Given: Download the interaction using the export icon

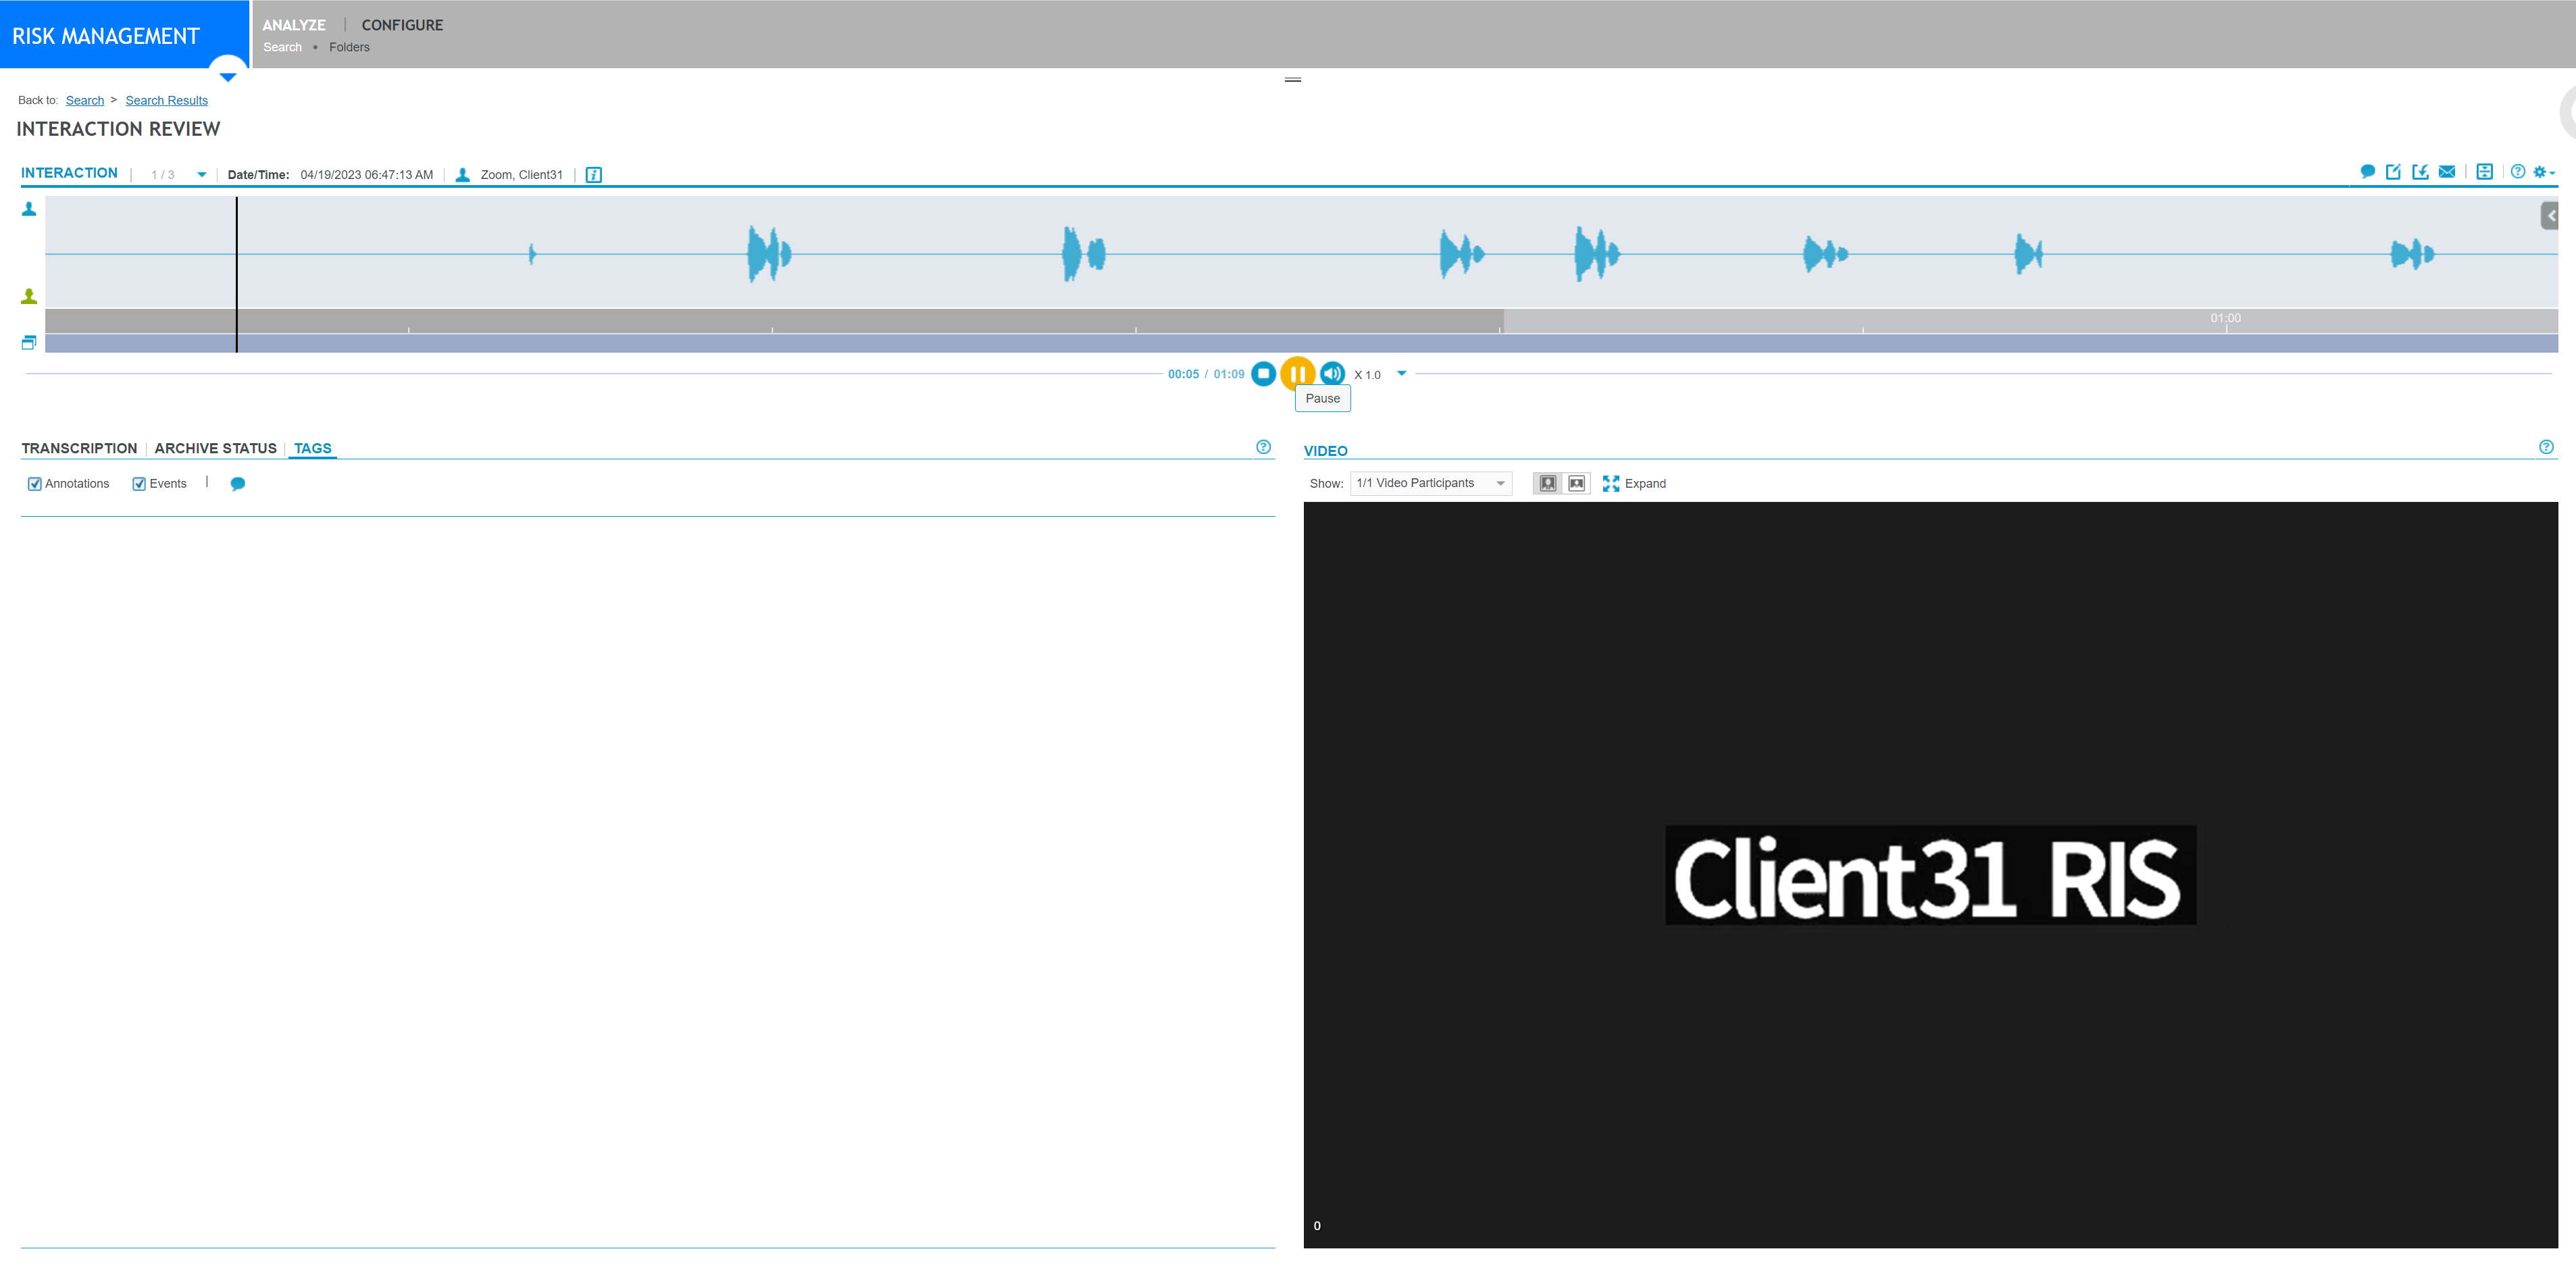Looking at the screenshot, I should [2420, 171].
